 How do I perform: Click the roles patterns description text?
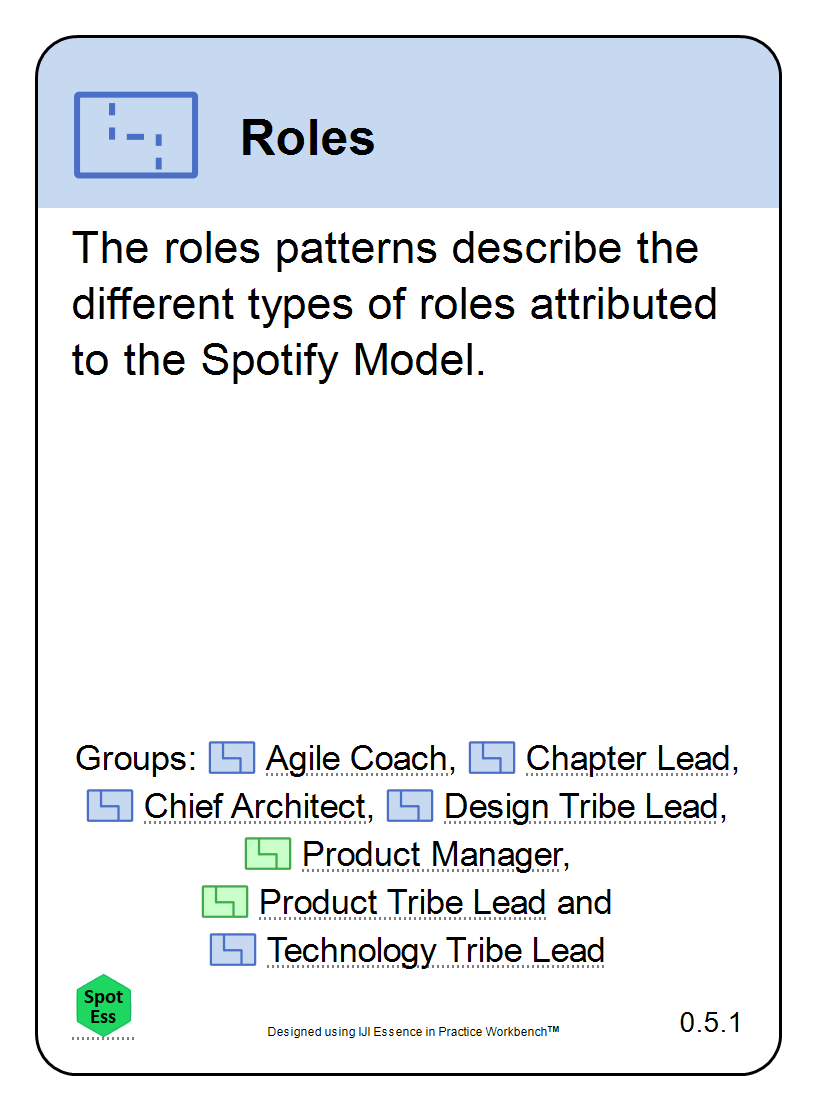395,304
